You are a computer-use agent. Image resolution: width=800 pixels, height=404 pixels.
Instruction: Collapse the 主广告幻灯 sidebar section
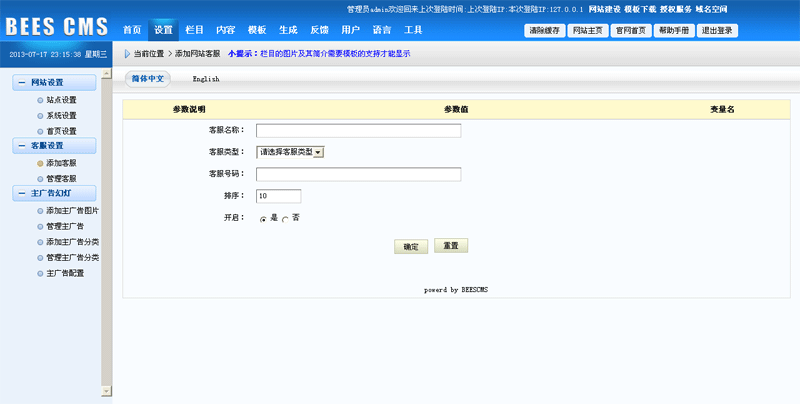[x=54, y=193]
